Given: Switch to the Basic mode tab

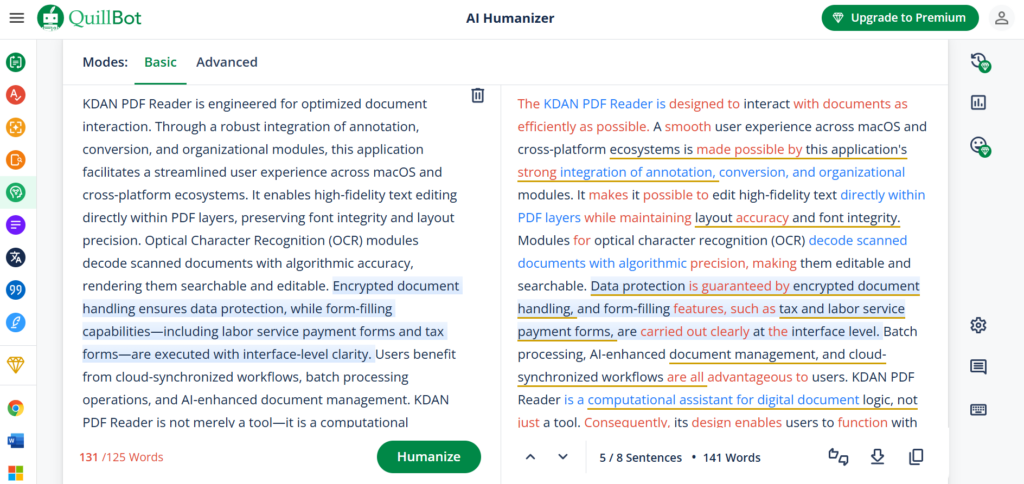Looking at the screenshot, I should pyautogui.click(x=161, y=62).
